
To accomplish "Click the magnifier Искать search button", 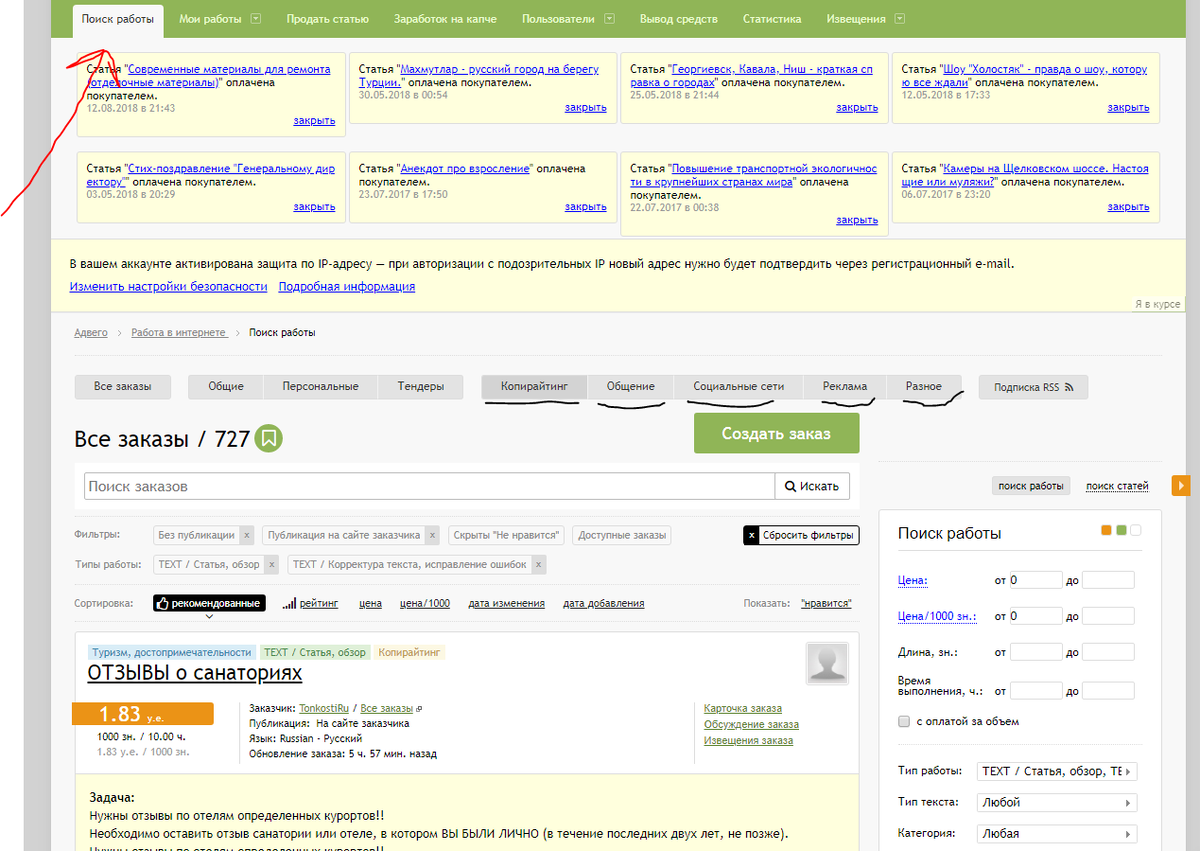I will click(x=812, y=486).
